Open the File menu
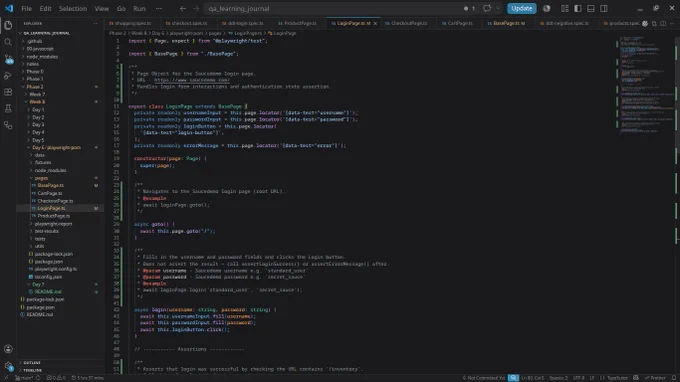Image resolution: width=680 pixels, height=382 pixels. tap(26, 8)
